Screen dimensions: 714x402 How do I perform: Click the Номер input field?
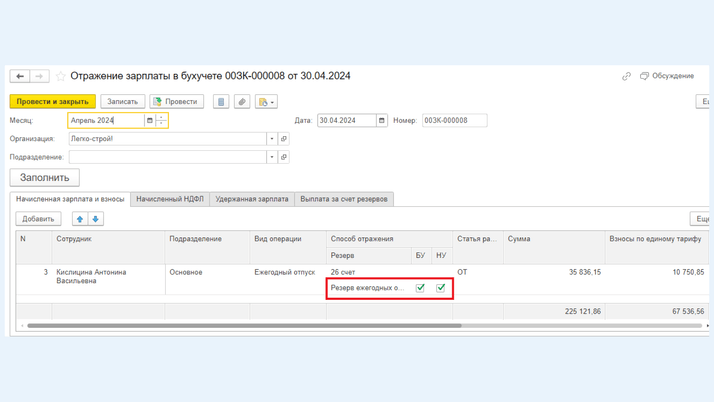[454, 121]
